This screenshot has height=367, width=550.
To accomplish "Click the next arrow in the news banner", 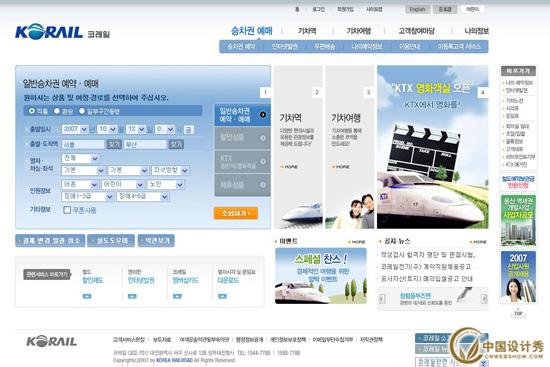I will point(484,299).
